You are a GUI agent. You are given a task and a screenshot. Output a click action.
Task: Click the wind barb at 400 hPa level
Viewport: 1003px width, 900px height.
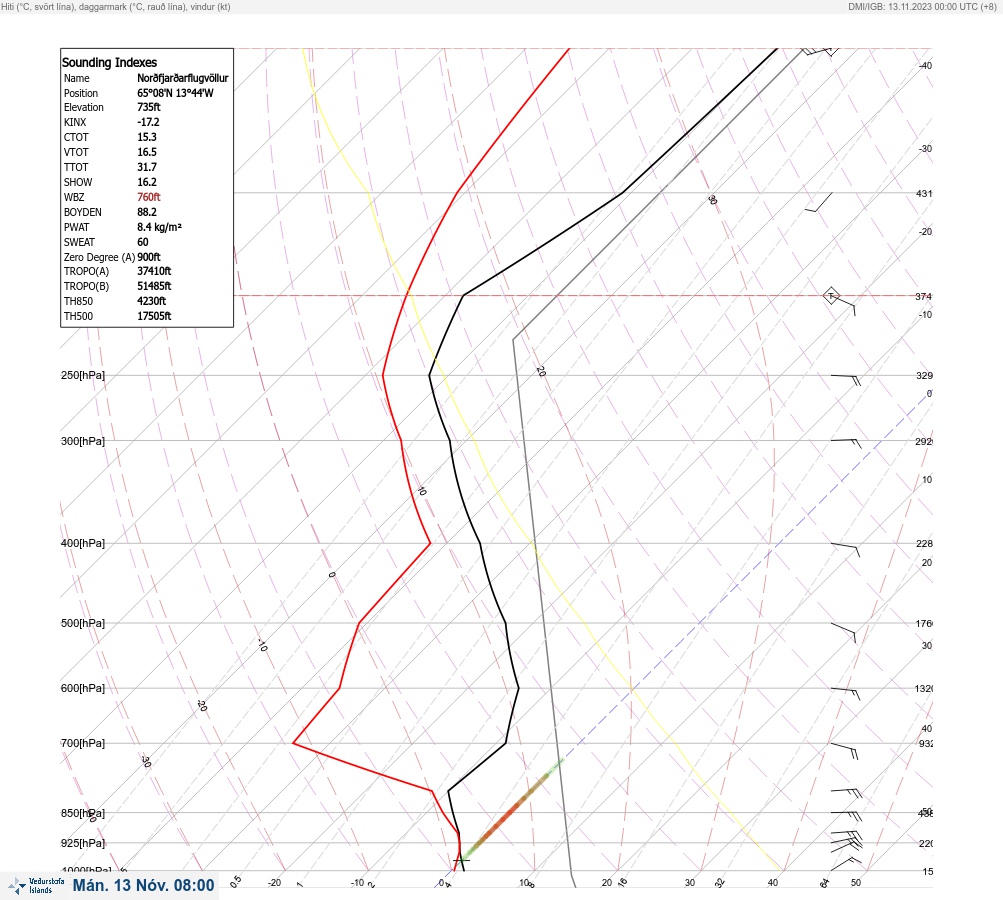tap(845, 549)
